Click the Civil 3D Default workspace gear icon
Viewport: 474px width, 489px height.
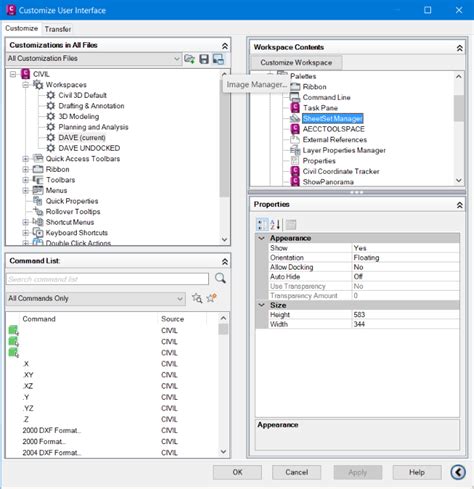pyautogui.click(x=51, y=95)
